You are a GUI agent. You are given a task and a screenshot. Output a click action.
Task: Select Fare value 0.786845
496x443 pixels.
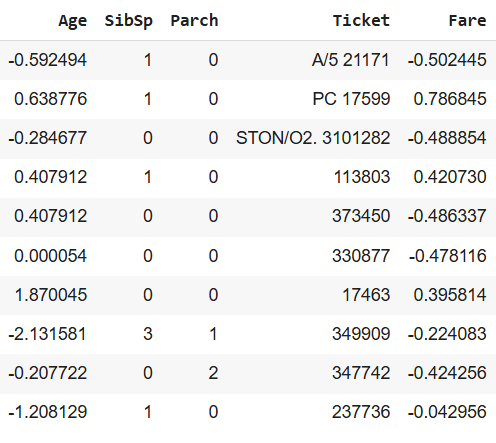click(450, 99)
